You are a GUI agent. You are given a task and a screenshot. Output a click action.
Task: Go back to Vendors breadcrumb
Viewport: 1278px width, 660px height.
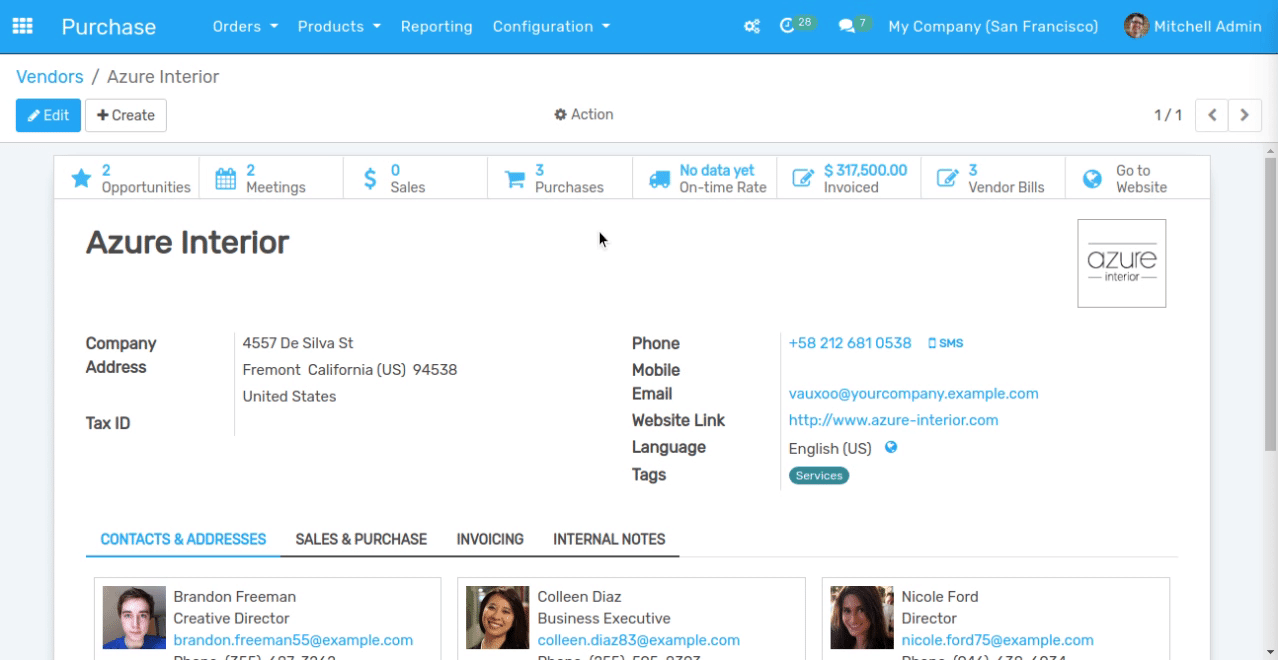[x=50, y=77]
